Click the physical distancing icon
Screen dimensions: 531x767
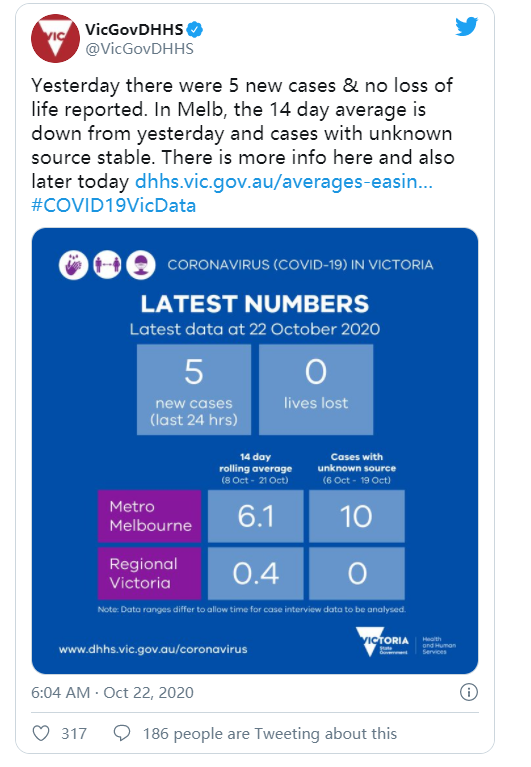pos(107,265)
